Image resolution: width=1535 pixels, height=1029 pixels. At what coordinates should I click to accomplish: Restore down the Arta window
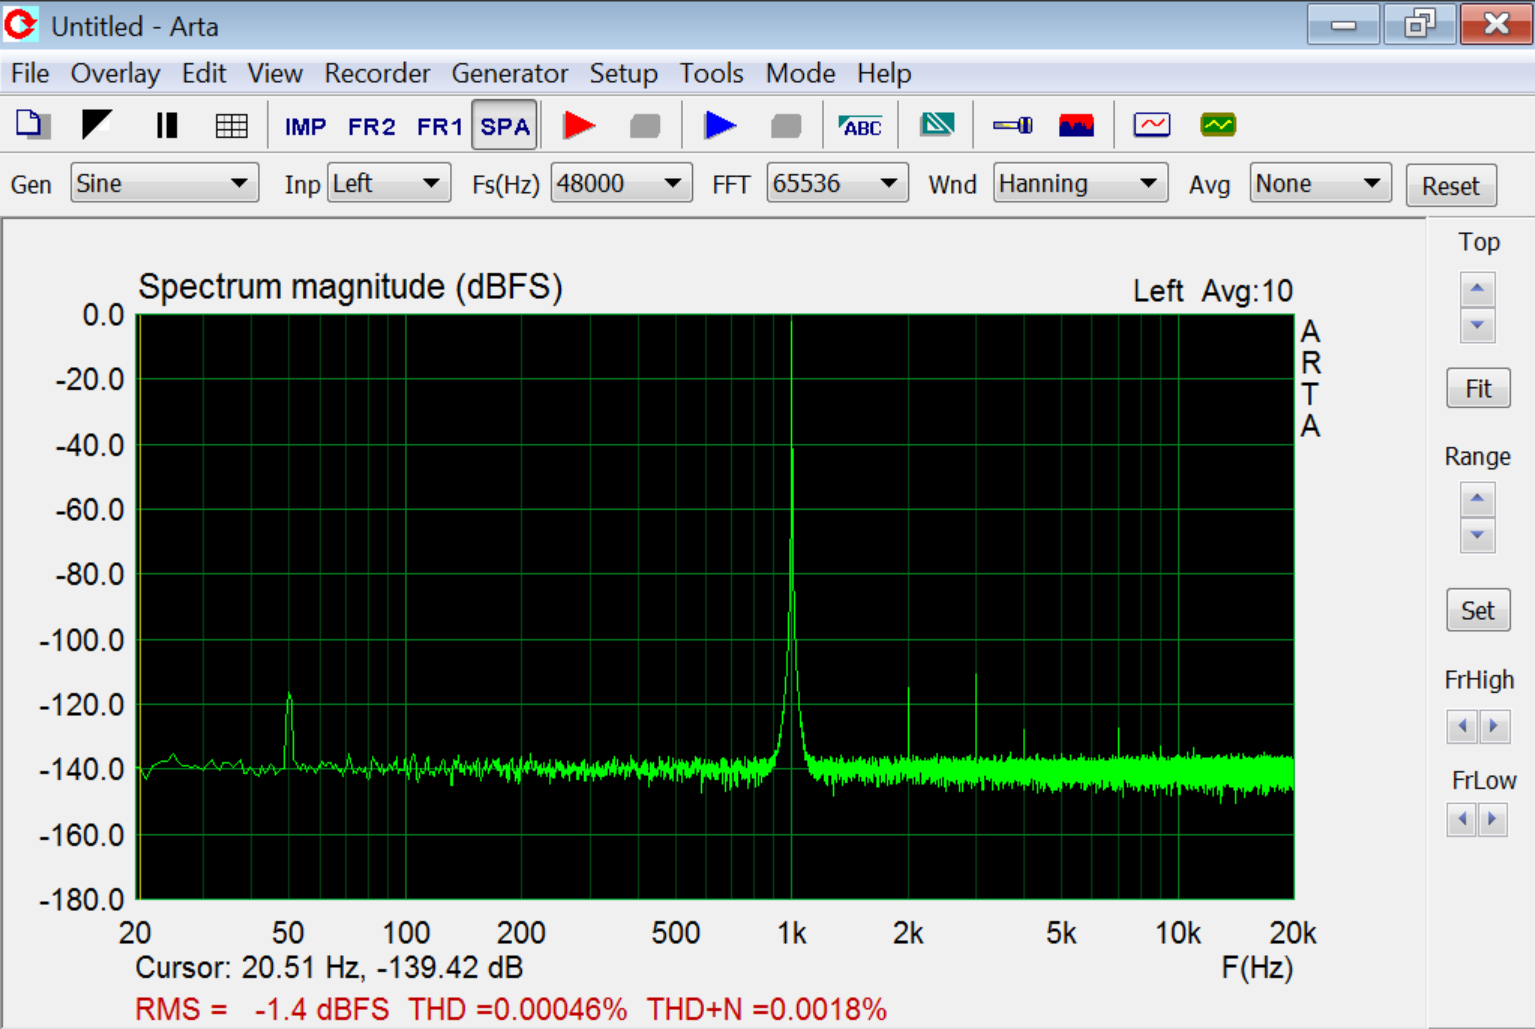[1419, 24]
